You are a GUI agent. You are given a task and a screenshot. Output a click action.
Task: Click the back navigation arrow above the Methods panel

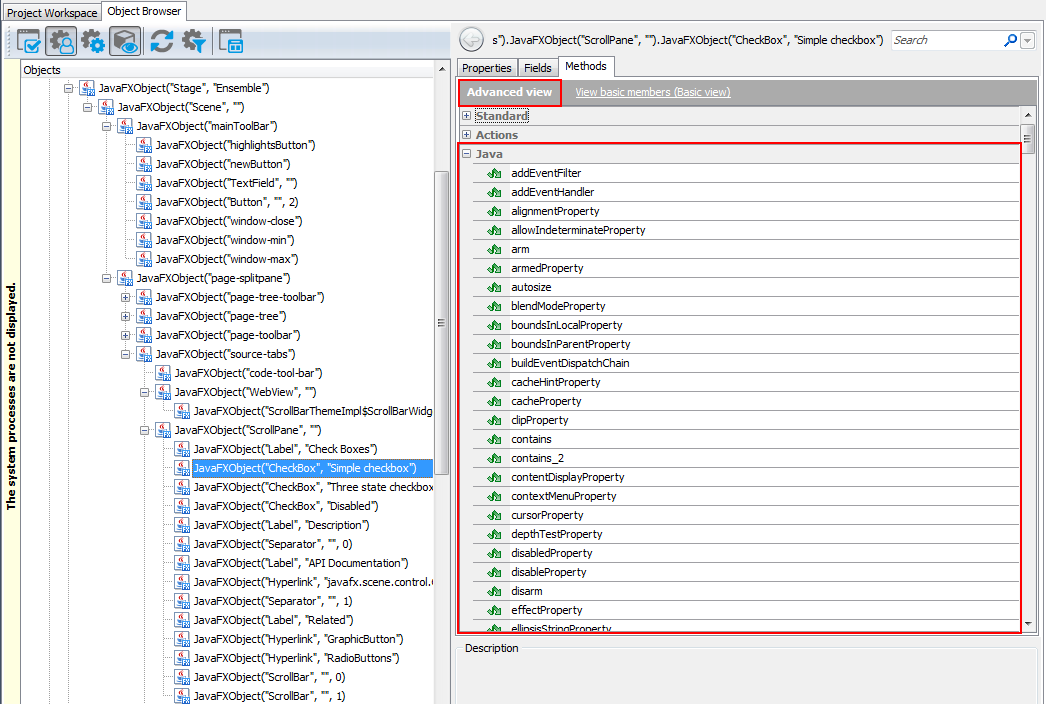click(x=469, y=40)
